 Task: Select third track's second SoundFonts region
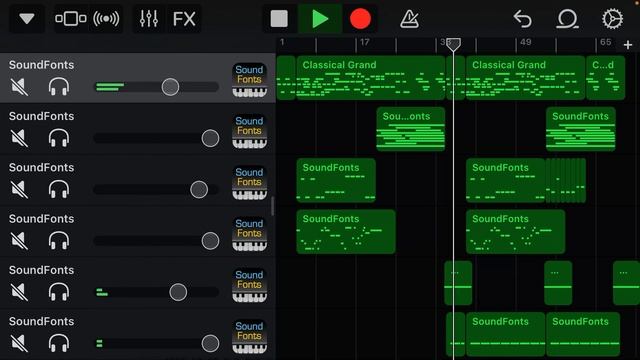pos(505,180)
